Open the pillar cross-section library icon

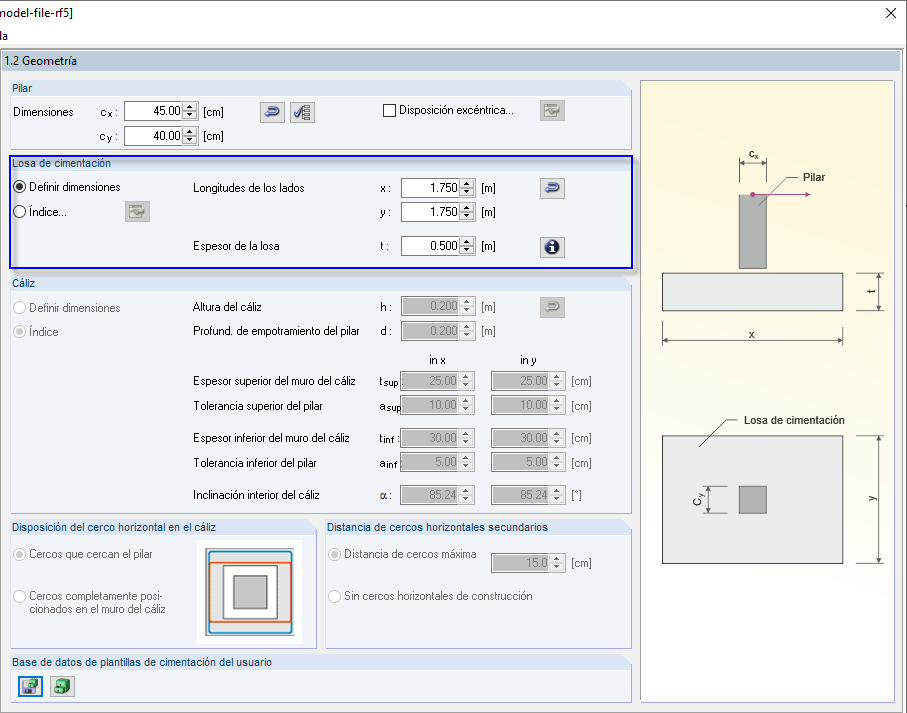(x=302, y=112)
